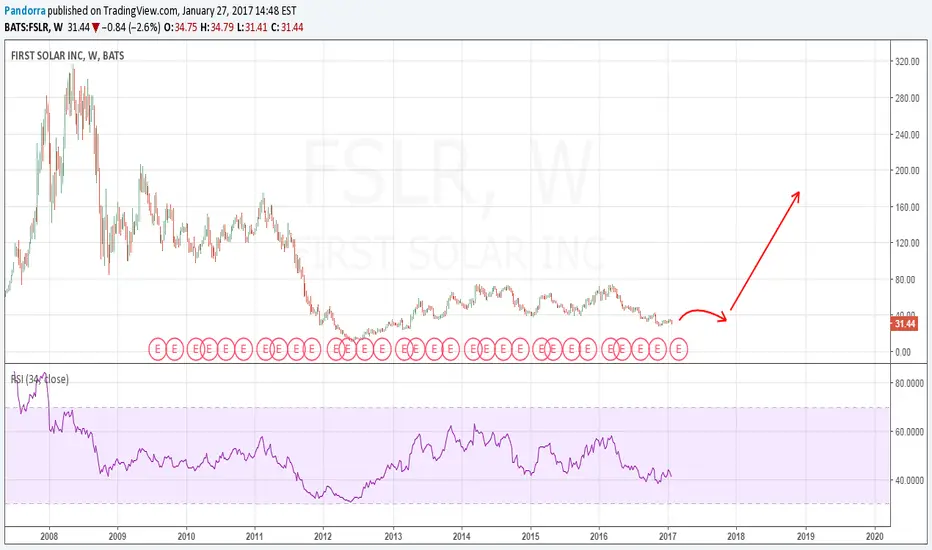Click the 160.00 price axis label

click(907, 208)
